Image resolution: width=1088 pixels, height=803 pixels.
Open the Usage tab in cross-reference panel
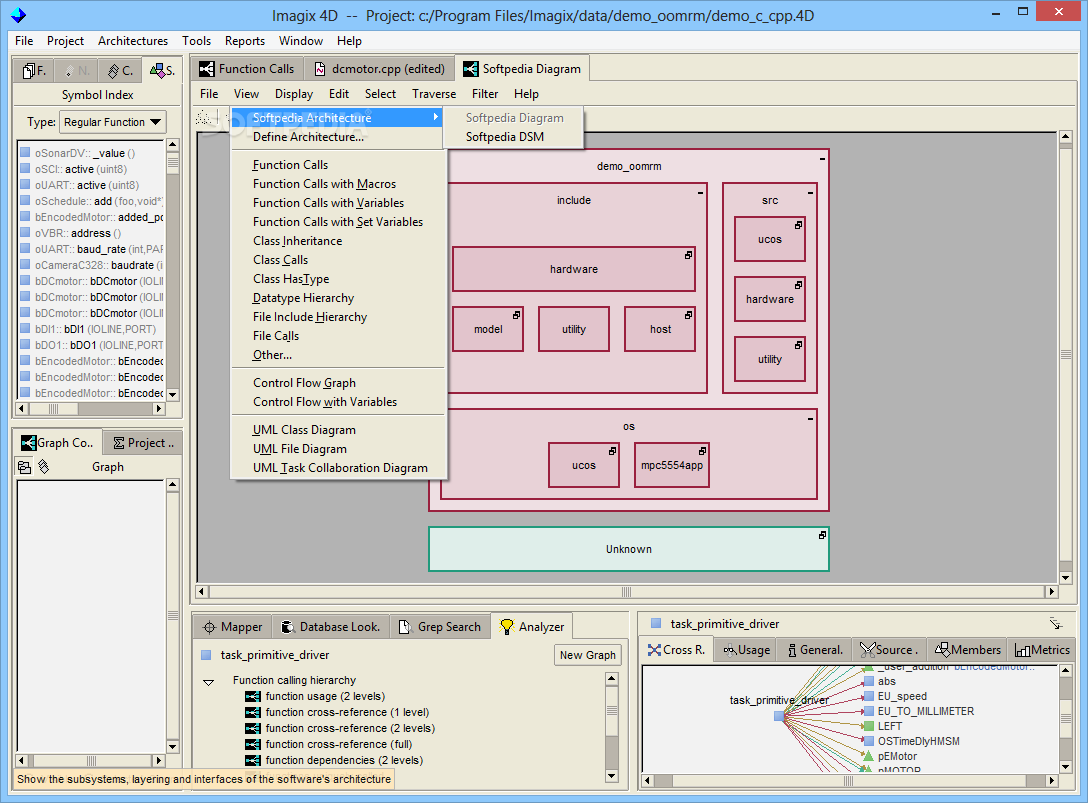(747, 650)
